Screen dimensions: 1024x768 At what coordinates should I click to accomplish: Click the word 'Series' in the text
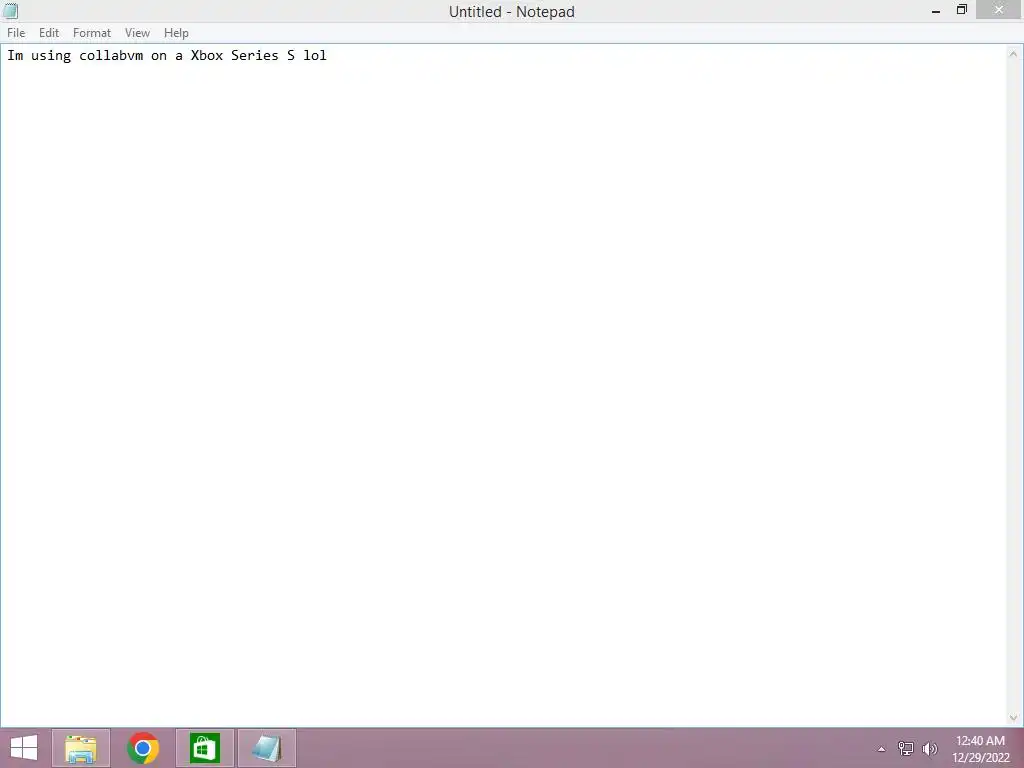click(x=255, y=56)
